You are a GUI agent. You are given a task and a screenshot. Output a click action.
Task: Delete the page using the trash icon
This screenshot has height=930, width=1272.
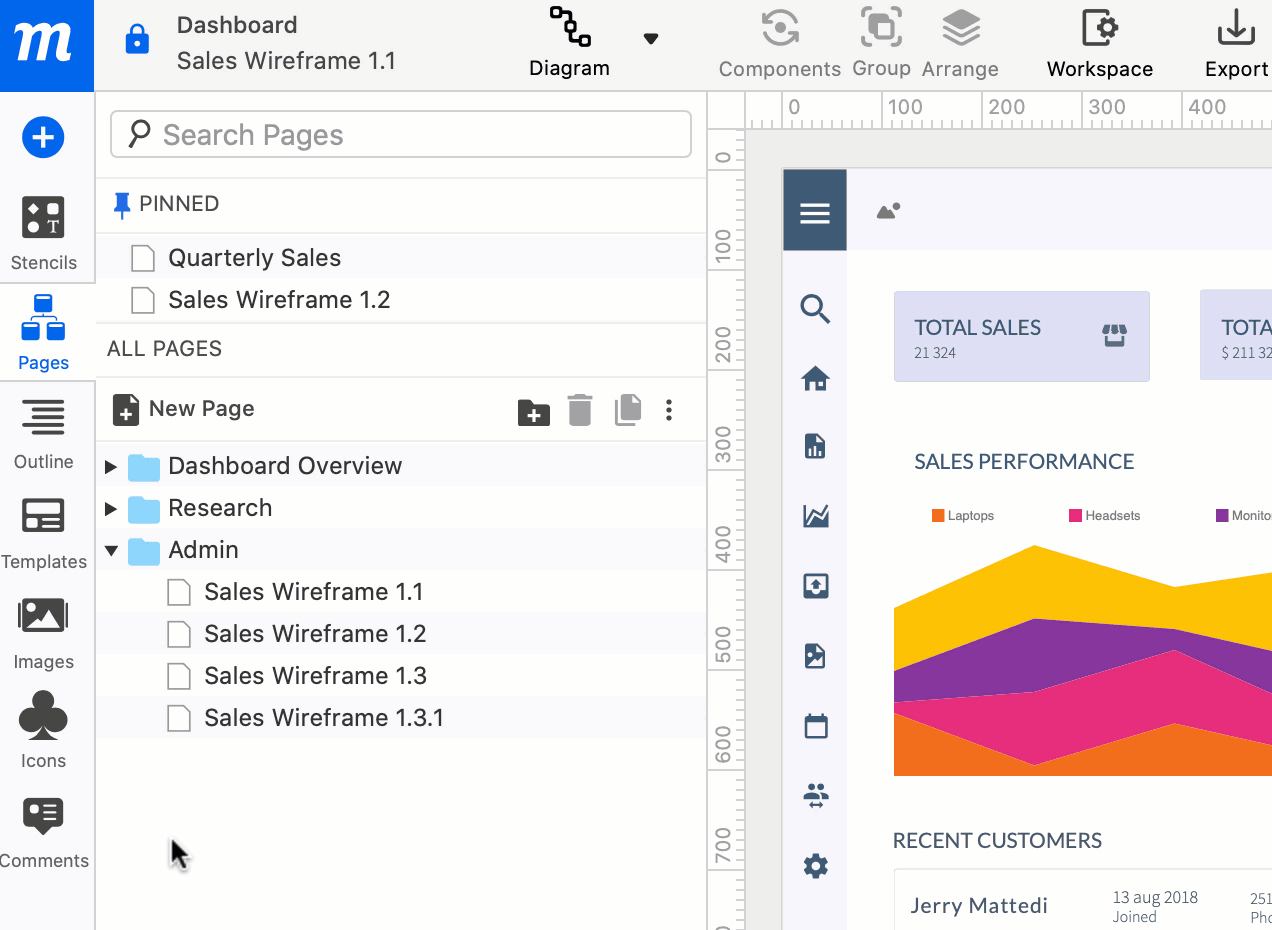pyautogui.click(x=580, y=411)
